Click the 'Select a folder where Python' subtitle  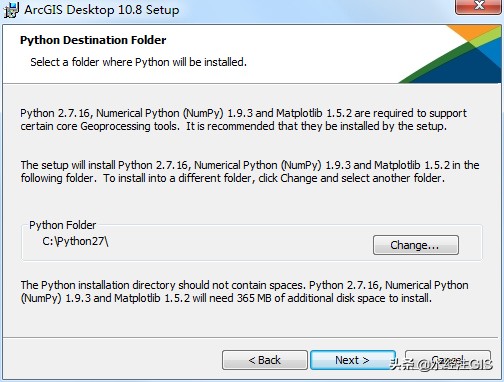coord(138,62)
